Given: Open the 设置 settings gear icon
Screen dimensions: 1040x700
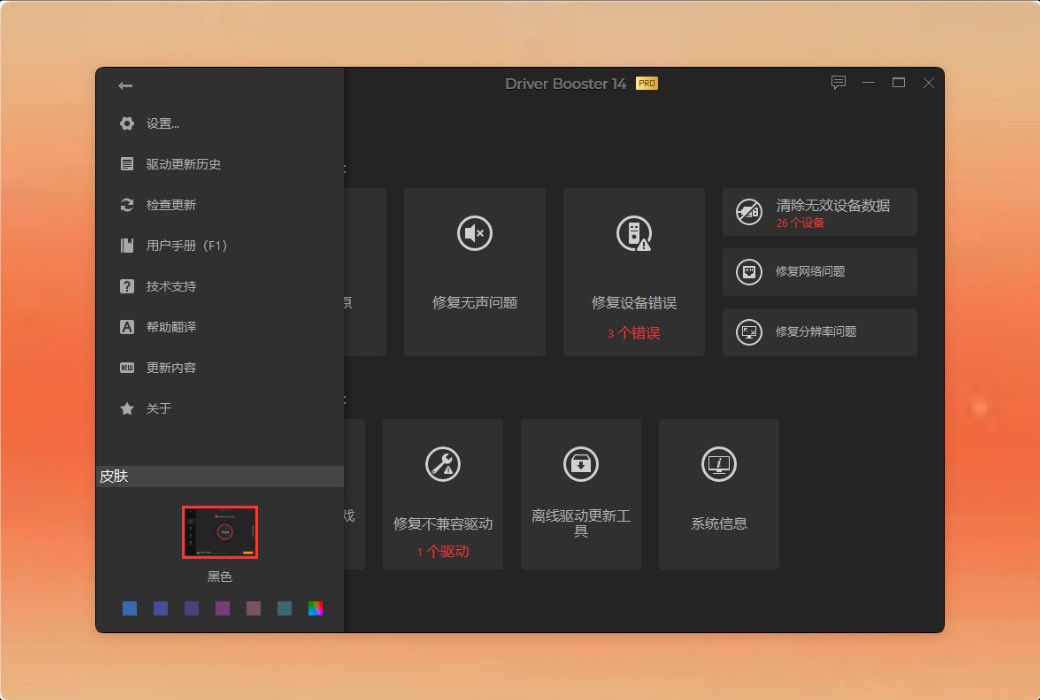Looking at the screenshot, I should click(x=127, y=123).
